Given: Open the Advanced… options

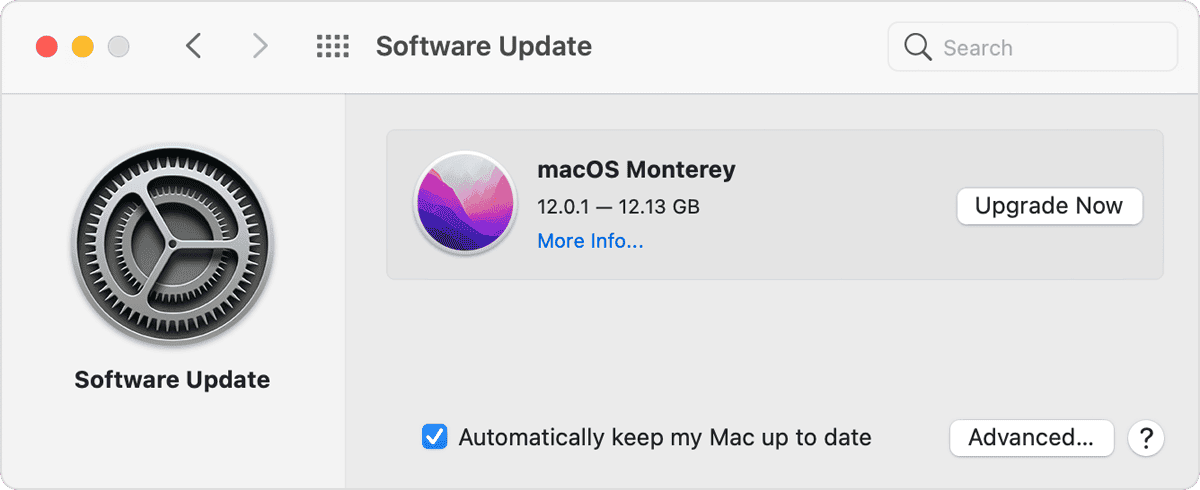Looking at the screenshot, I should 1031,437.
